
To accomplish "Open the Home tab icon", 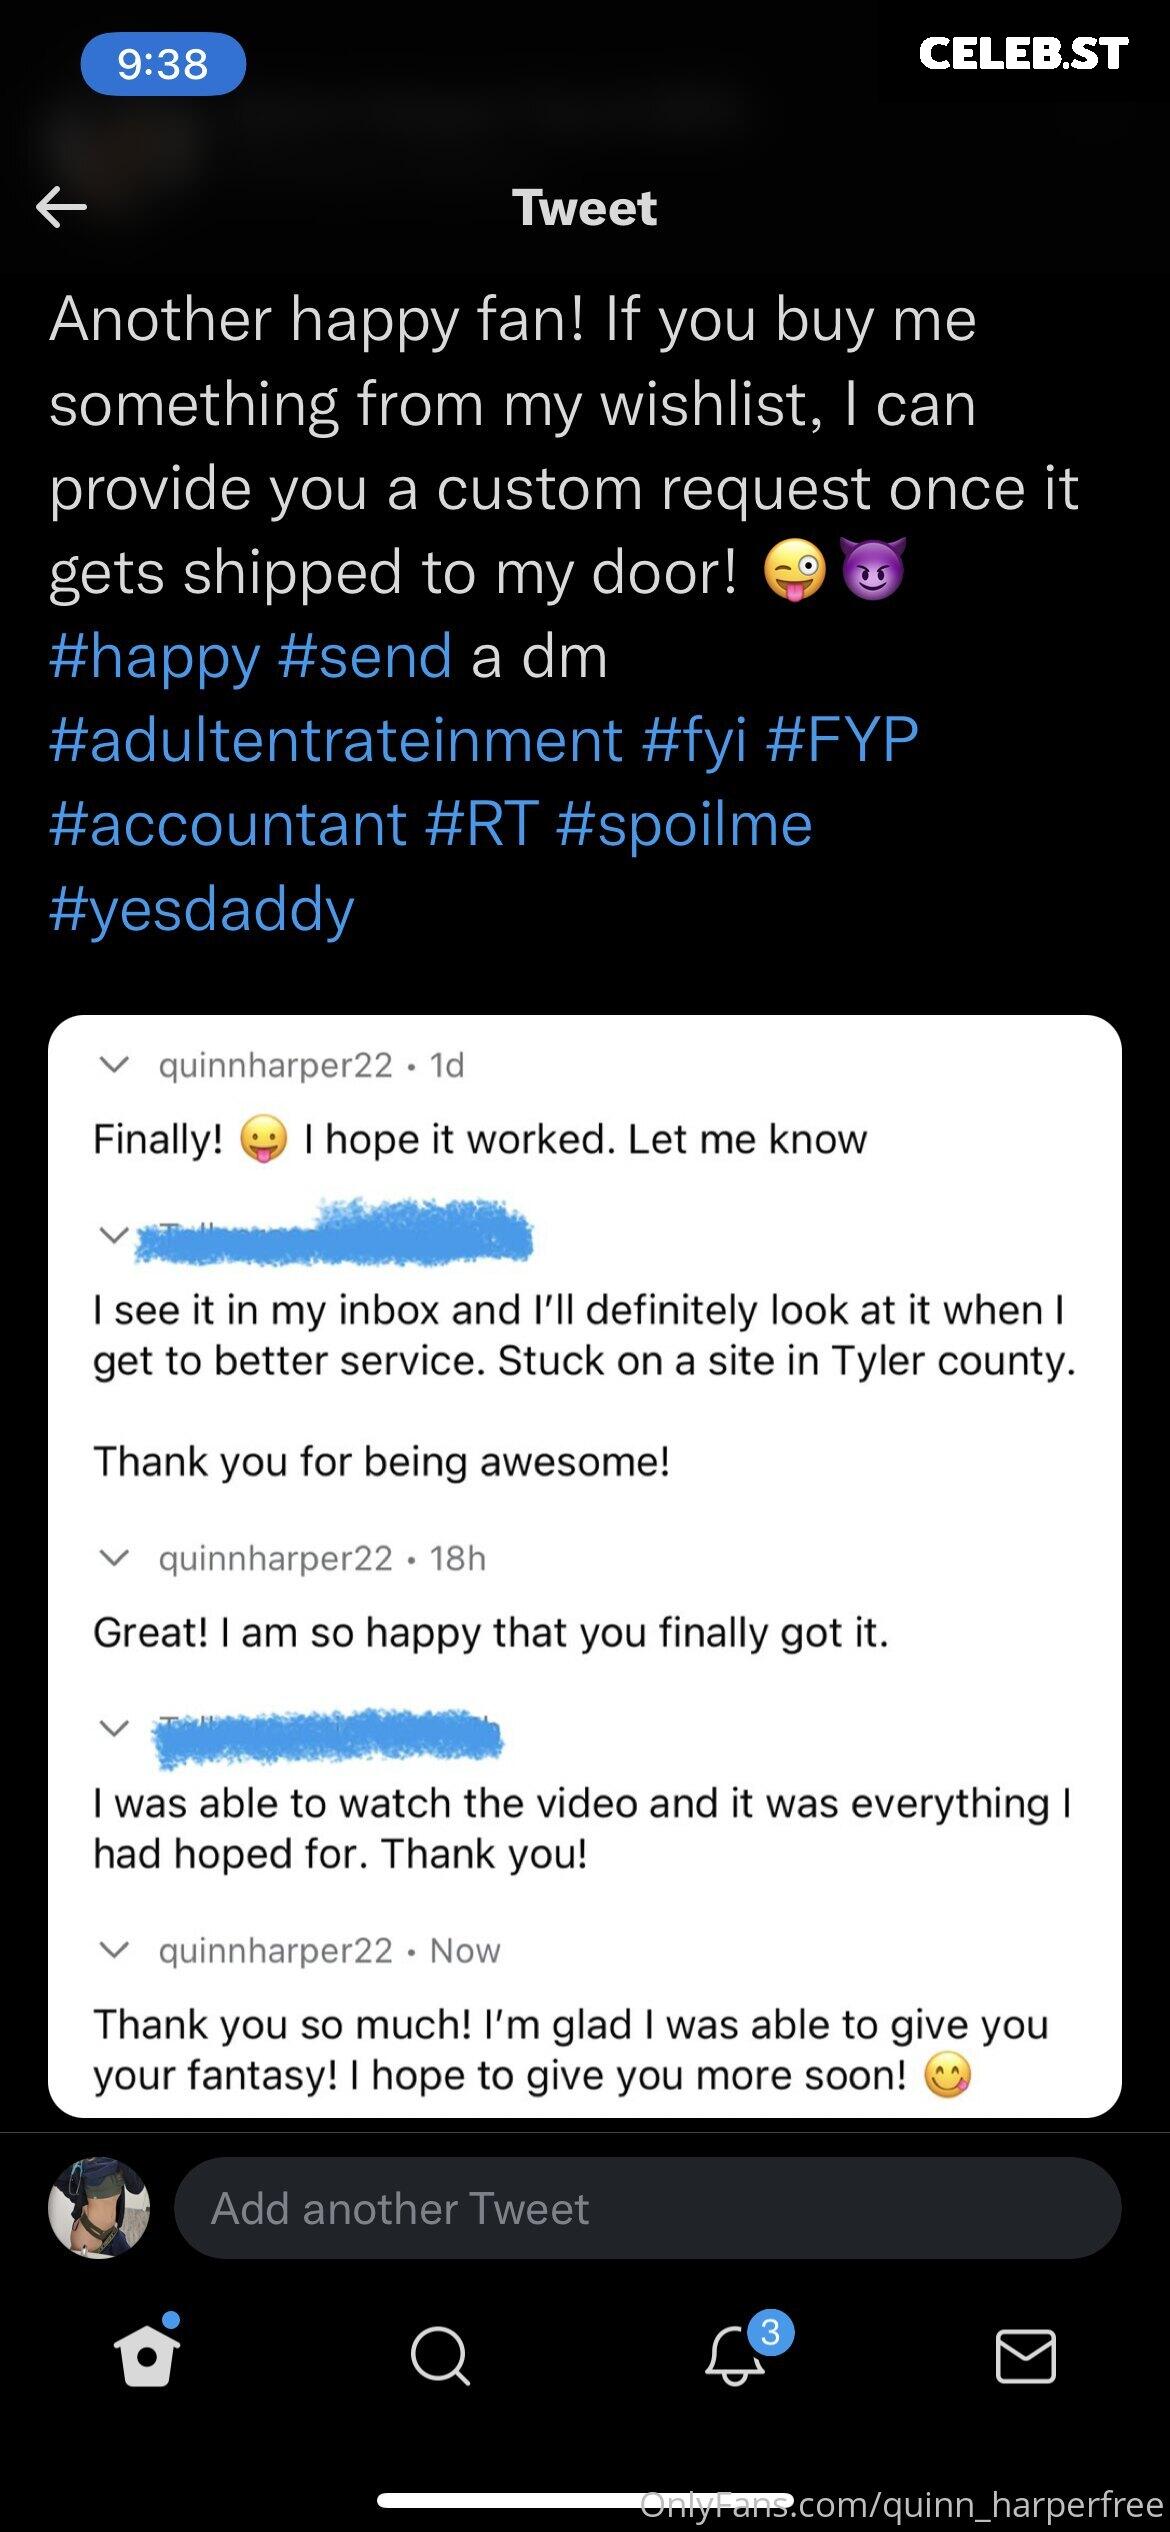I will (x=147, y=2355).
